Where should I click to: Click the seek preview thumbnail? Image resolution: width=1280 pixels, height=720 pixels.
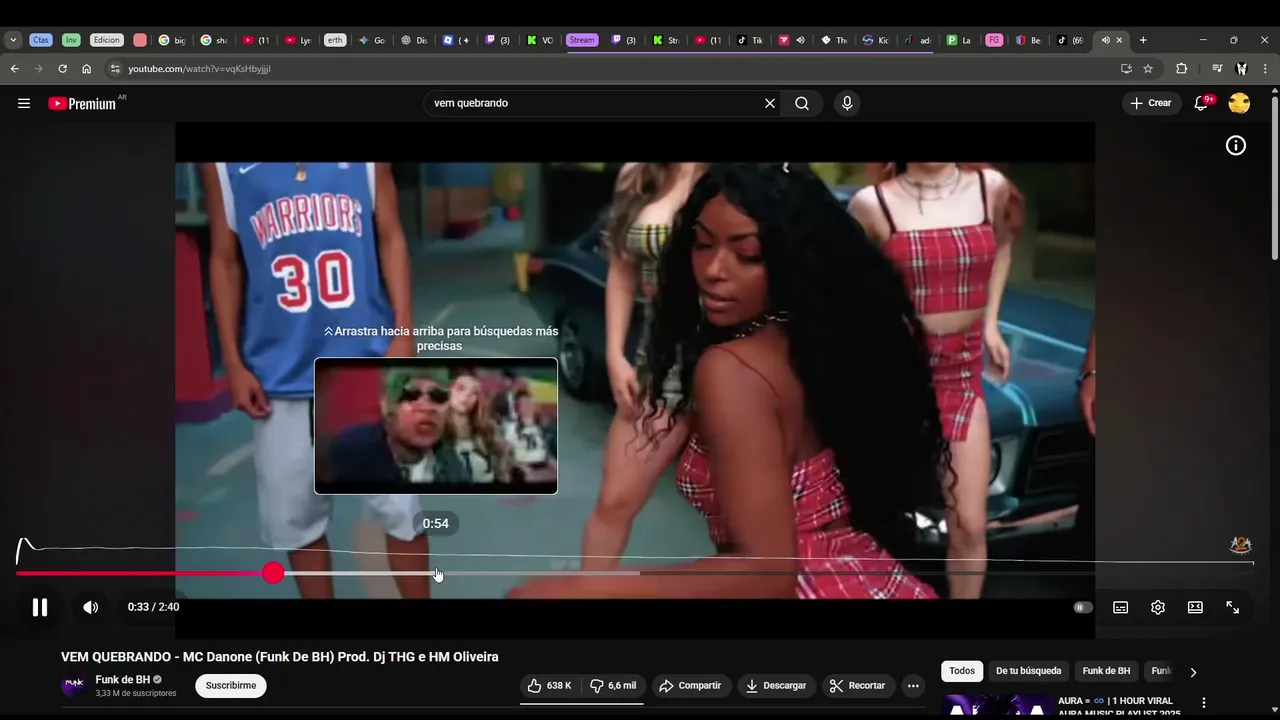(x=436, y=426)
